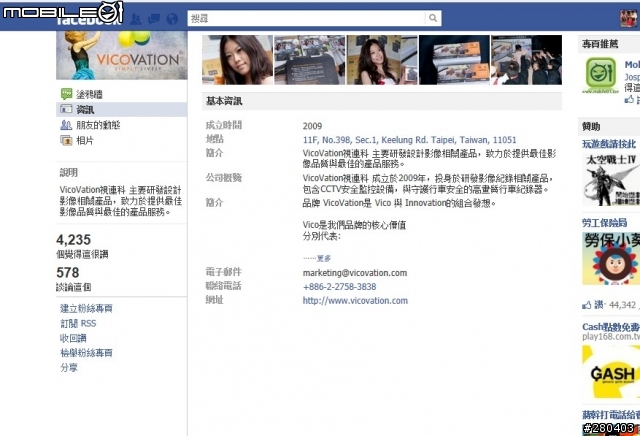Click 分享 share link
The height and width of the screenshot is (436, 640).
point(69,368)
